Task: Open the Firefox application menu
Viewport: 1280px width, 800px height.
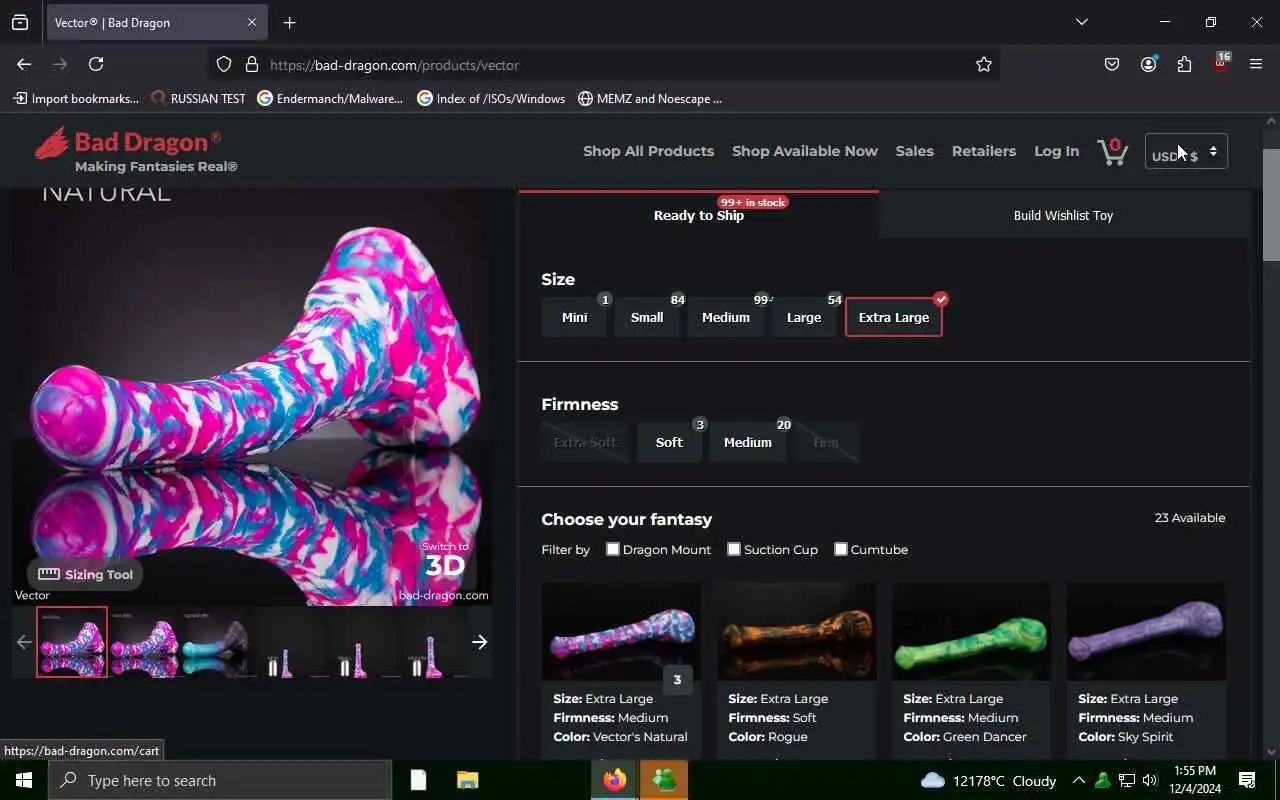Action: pyautogui.click(x=1256, y=64)
